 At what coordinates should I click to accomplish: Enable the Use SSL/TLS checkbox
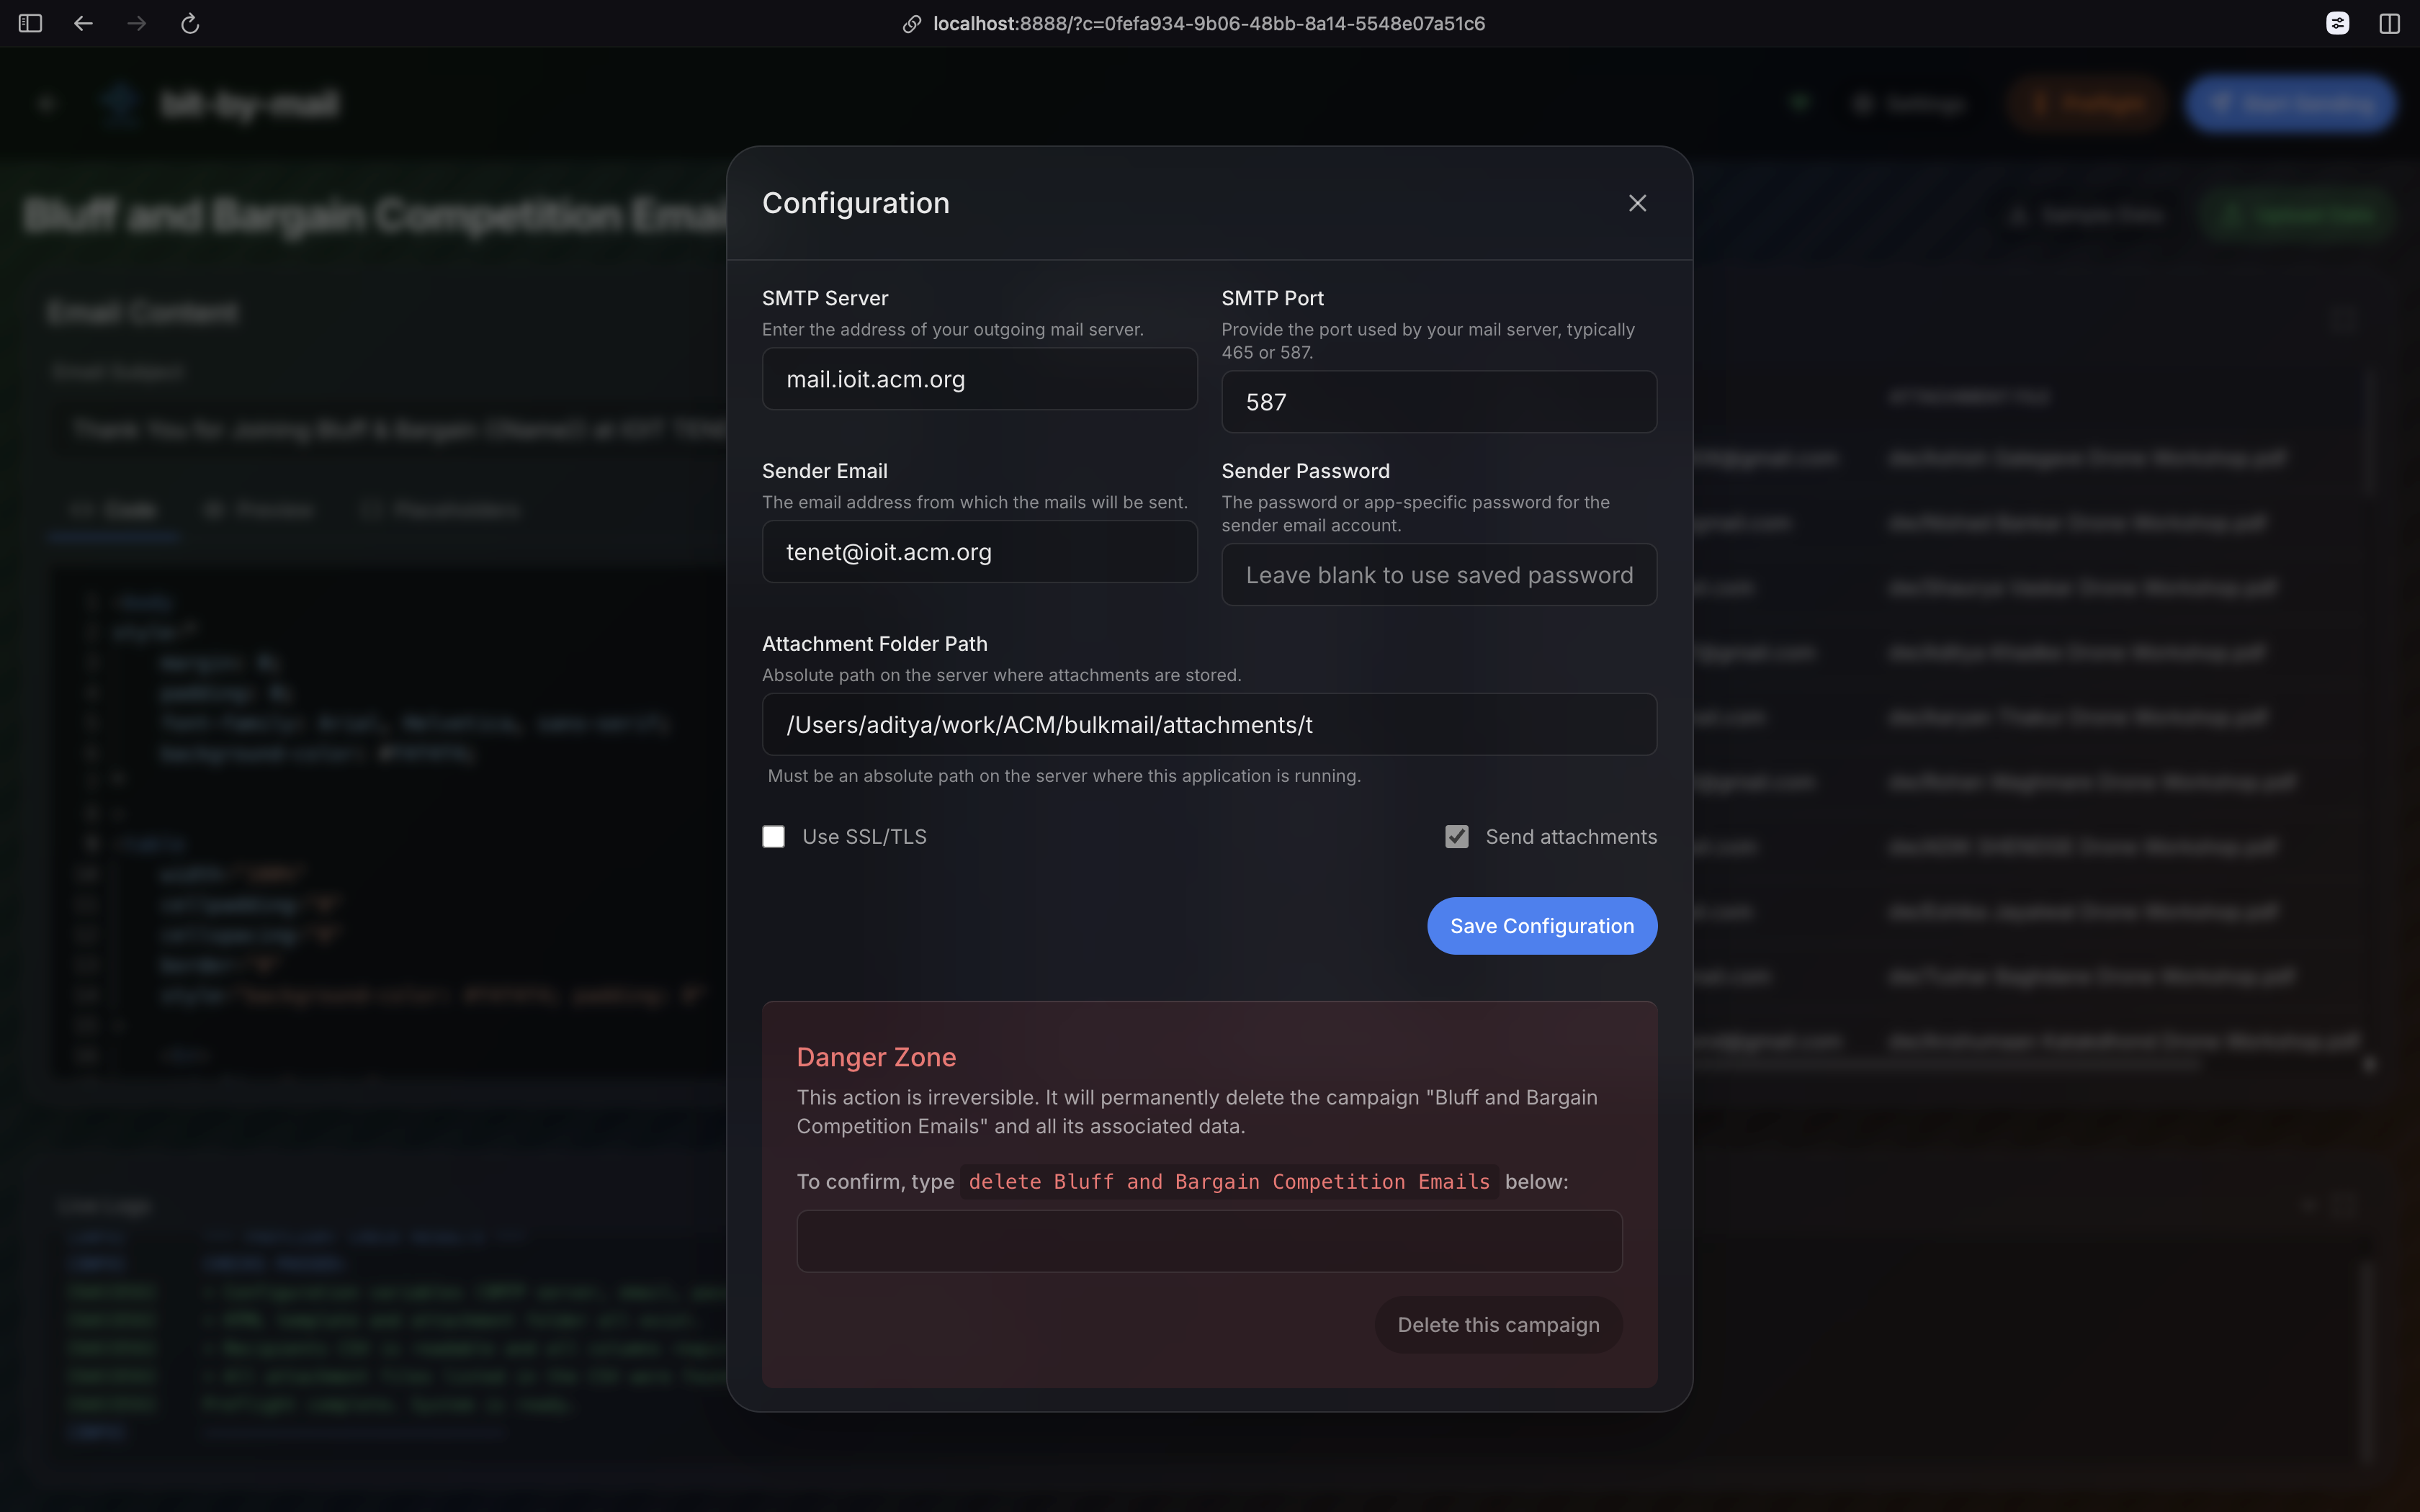point(773,836)
